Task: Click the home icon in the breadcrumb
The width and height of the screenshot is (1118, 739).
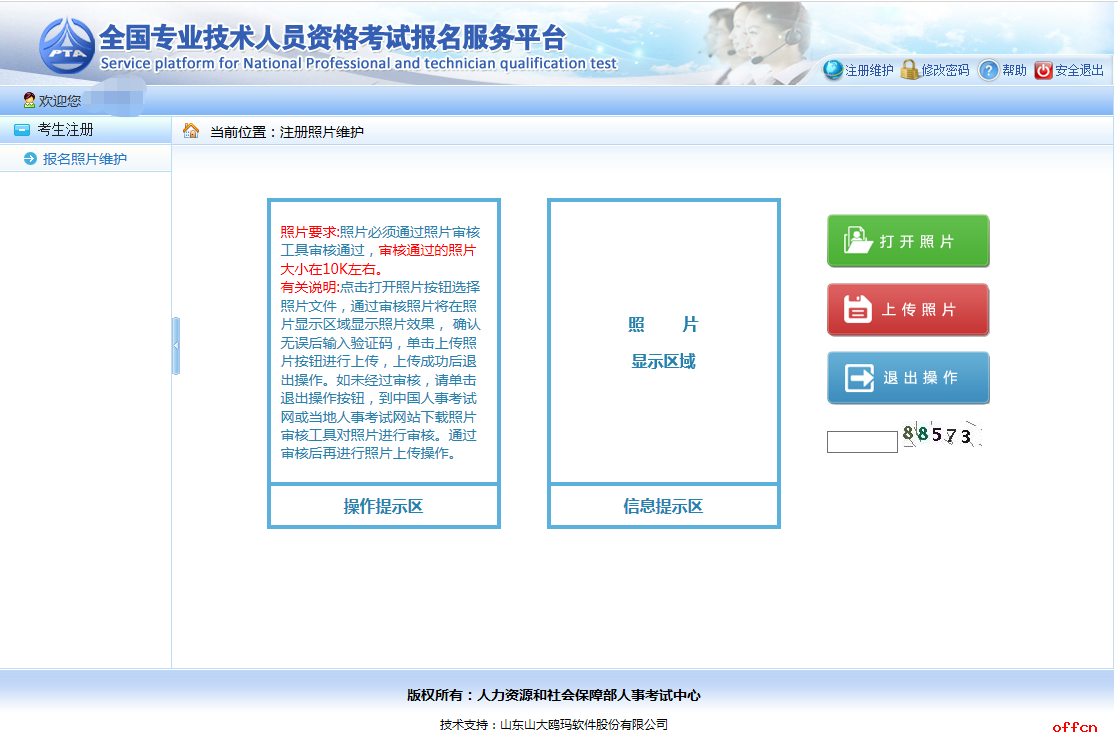Action: (191, 131)
